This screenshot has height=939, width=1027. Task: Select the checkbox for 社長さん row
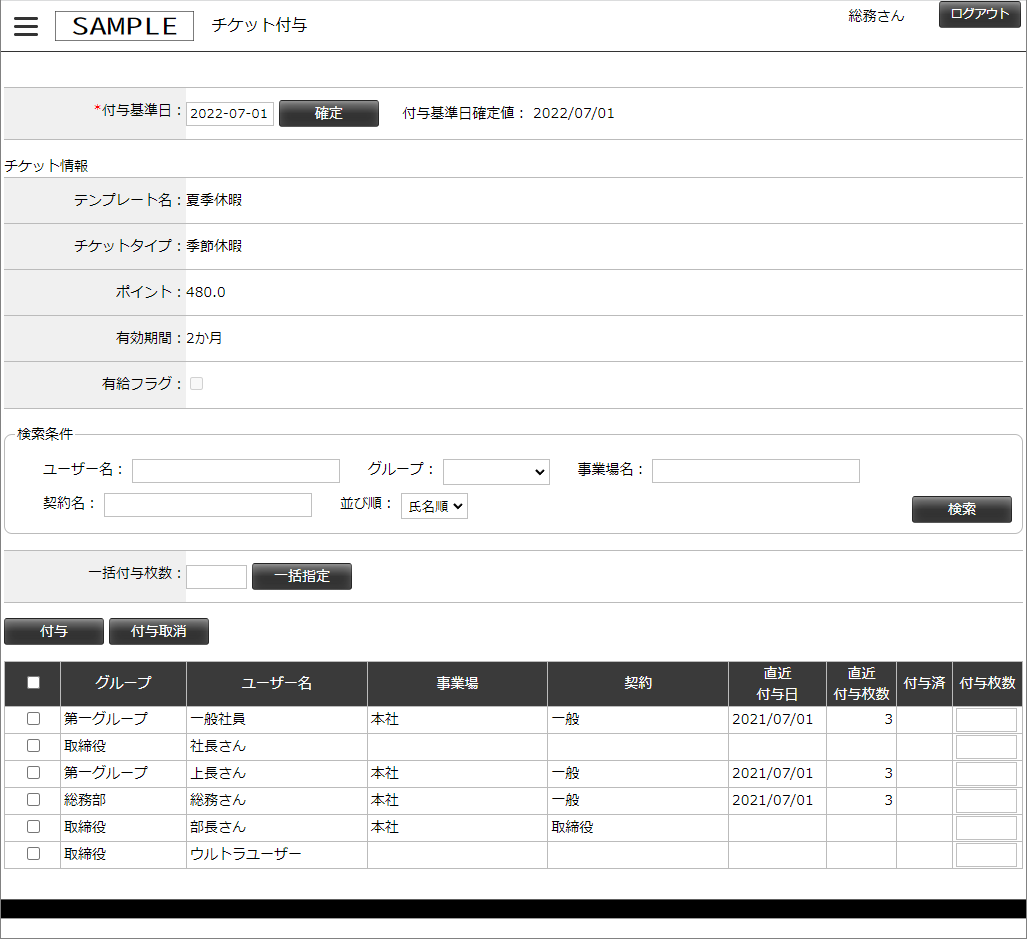(33, 746)
